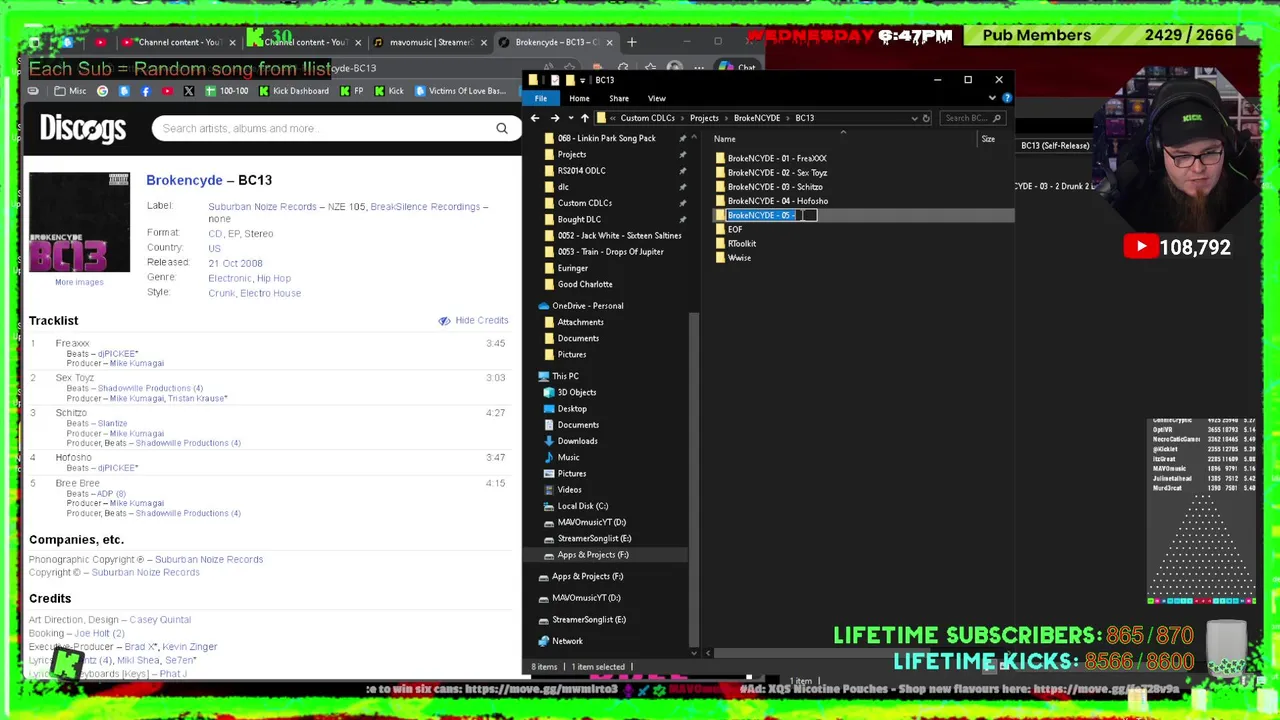The image size is (1280, 720).
Task: Open Videos under This PC
Action: pos(569,490)
